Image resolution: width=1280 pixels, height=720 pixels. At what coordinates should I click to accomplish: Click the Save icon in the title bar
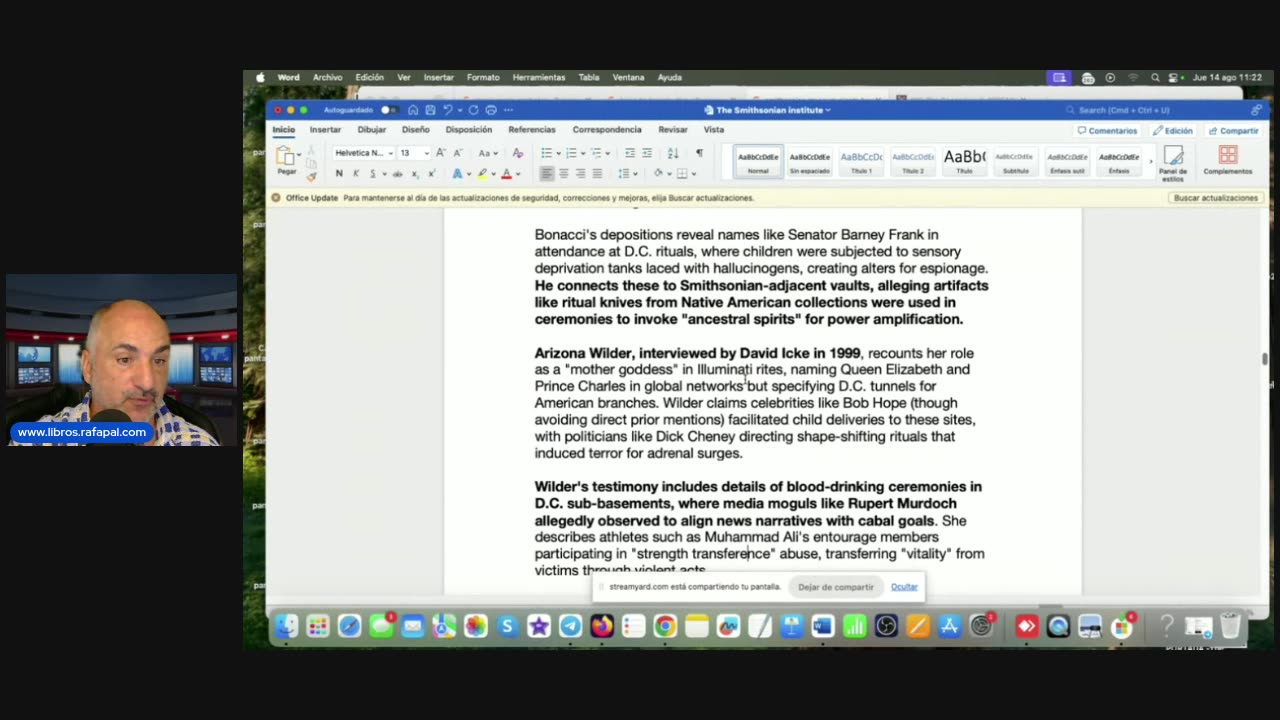[x=430, y=110]
